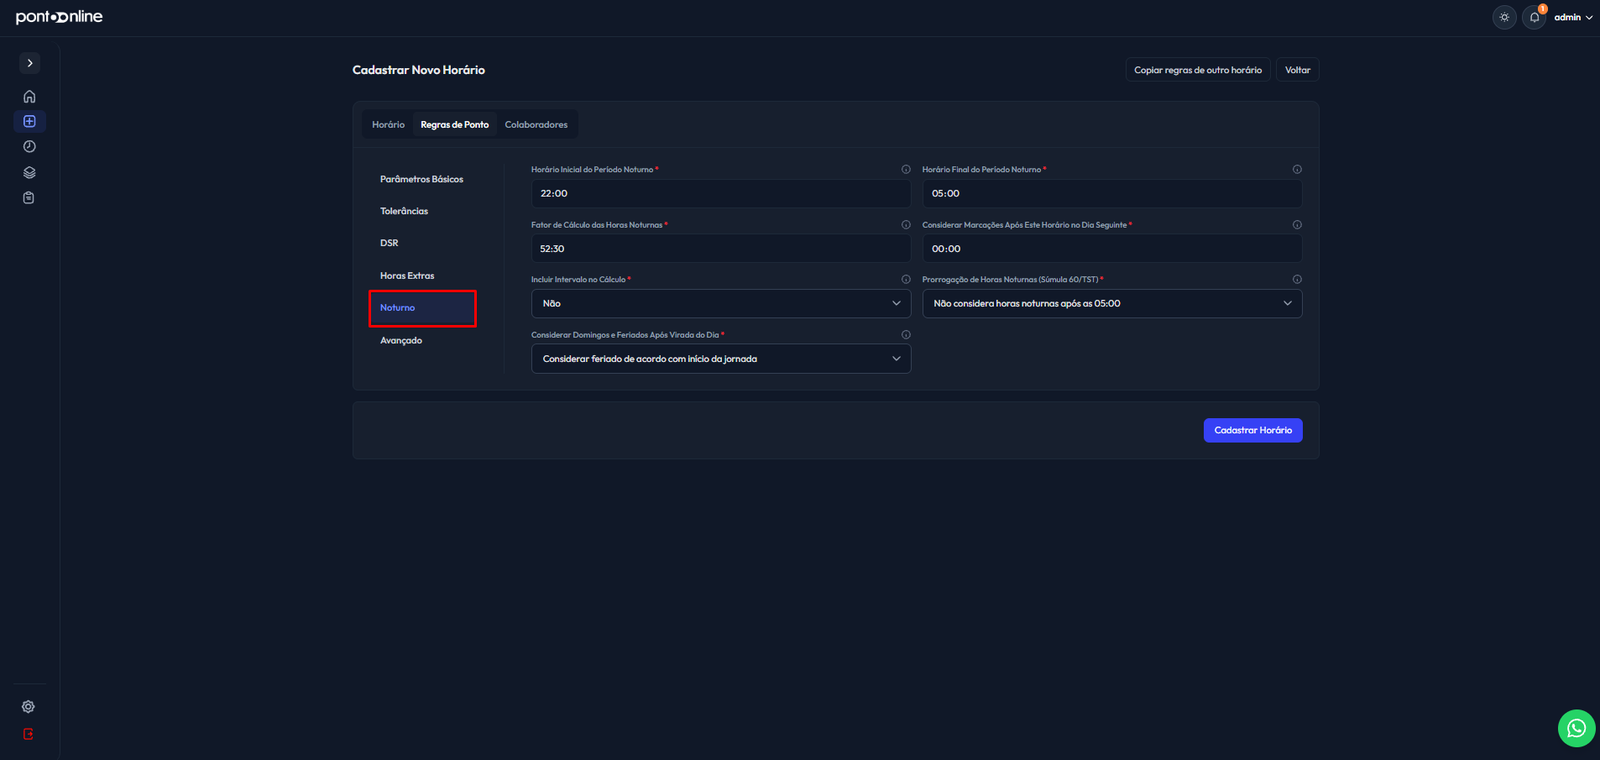
Task: Focus the Horário Inicial field showing 22:00
Action: point(721,194)
